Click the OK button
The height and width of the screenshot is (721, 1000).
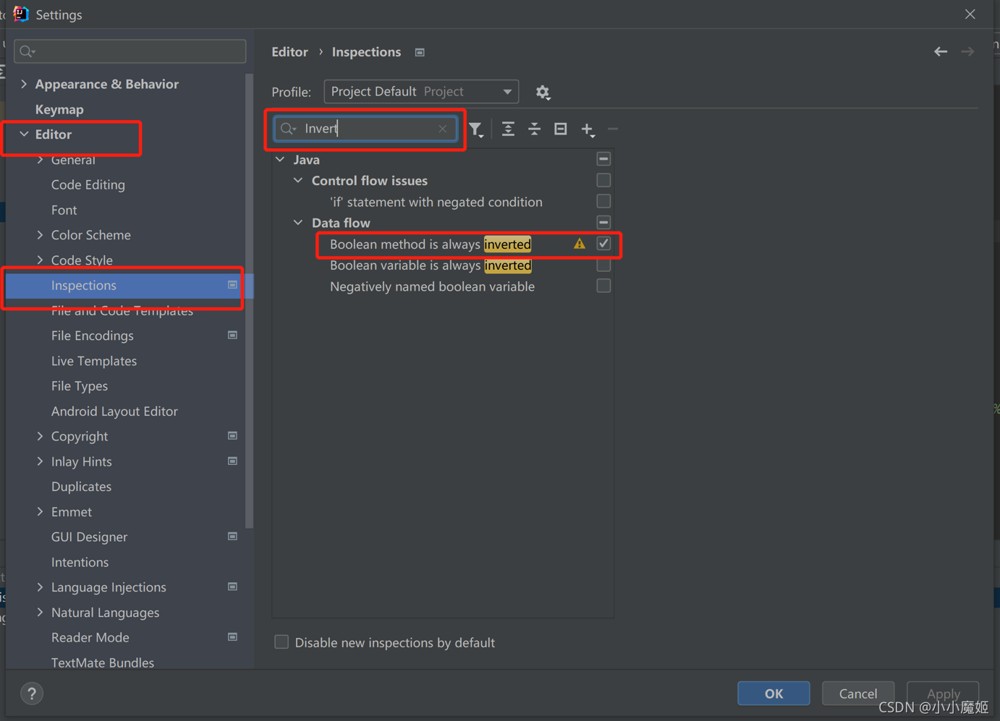tap(774, 693)
